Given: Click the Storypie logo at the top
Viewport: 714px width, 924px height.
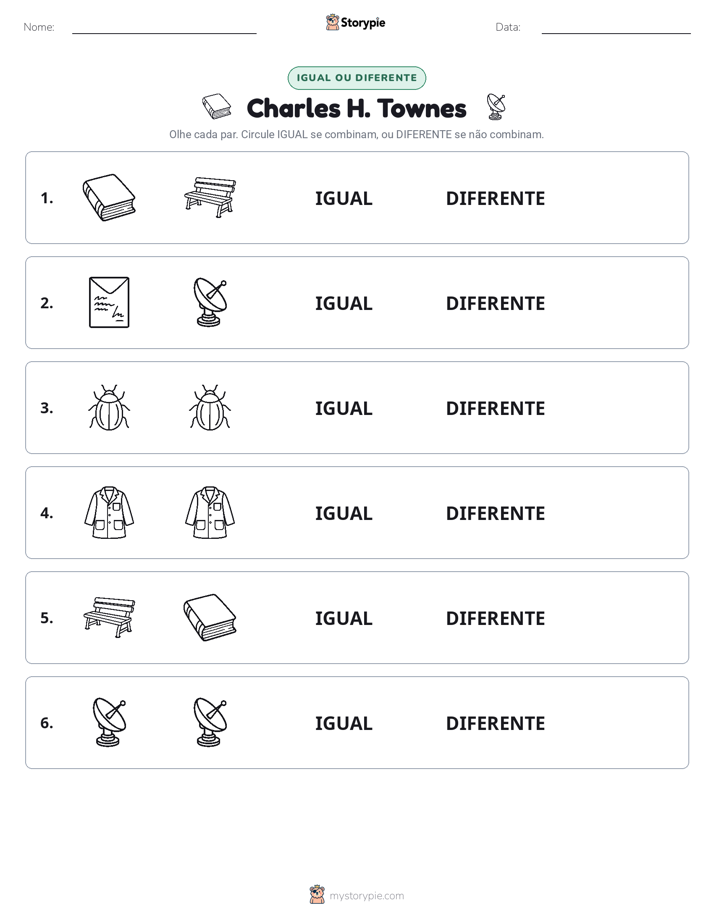Looking at the screenshot, I should click(356, 22).
